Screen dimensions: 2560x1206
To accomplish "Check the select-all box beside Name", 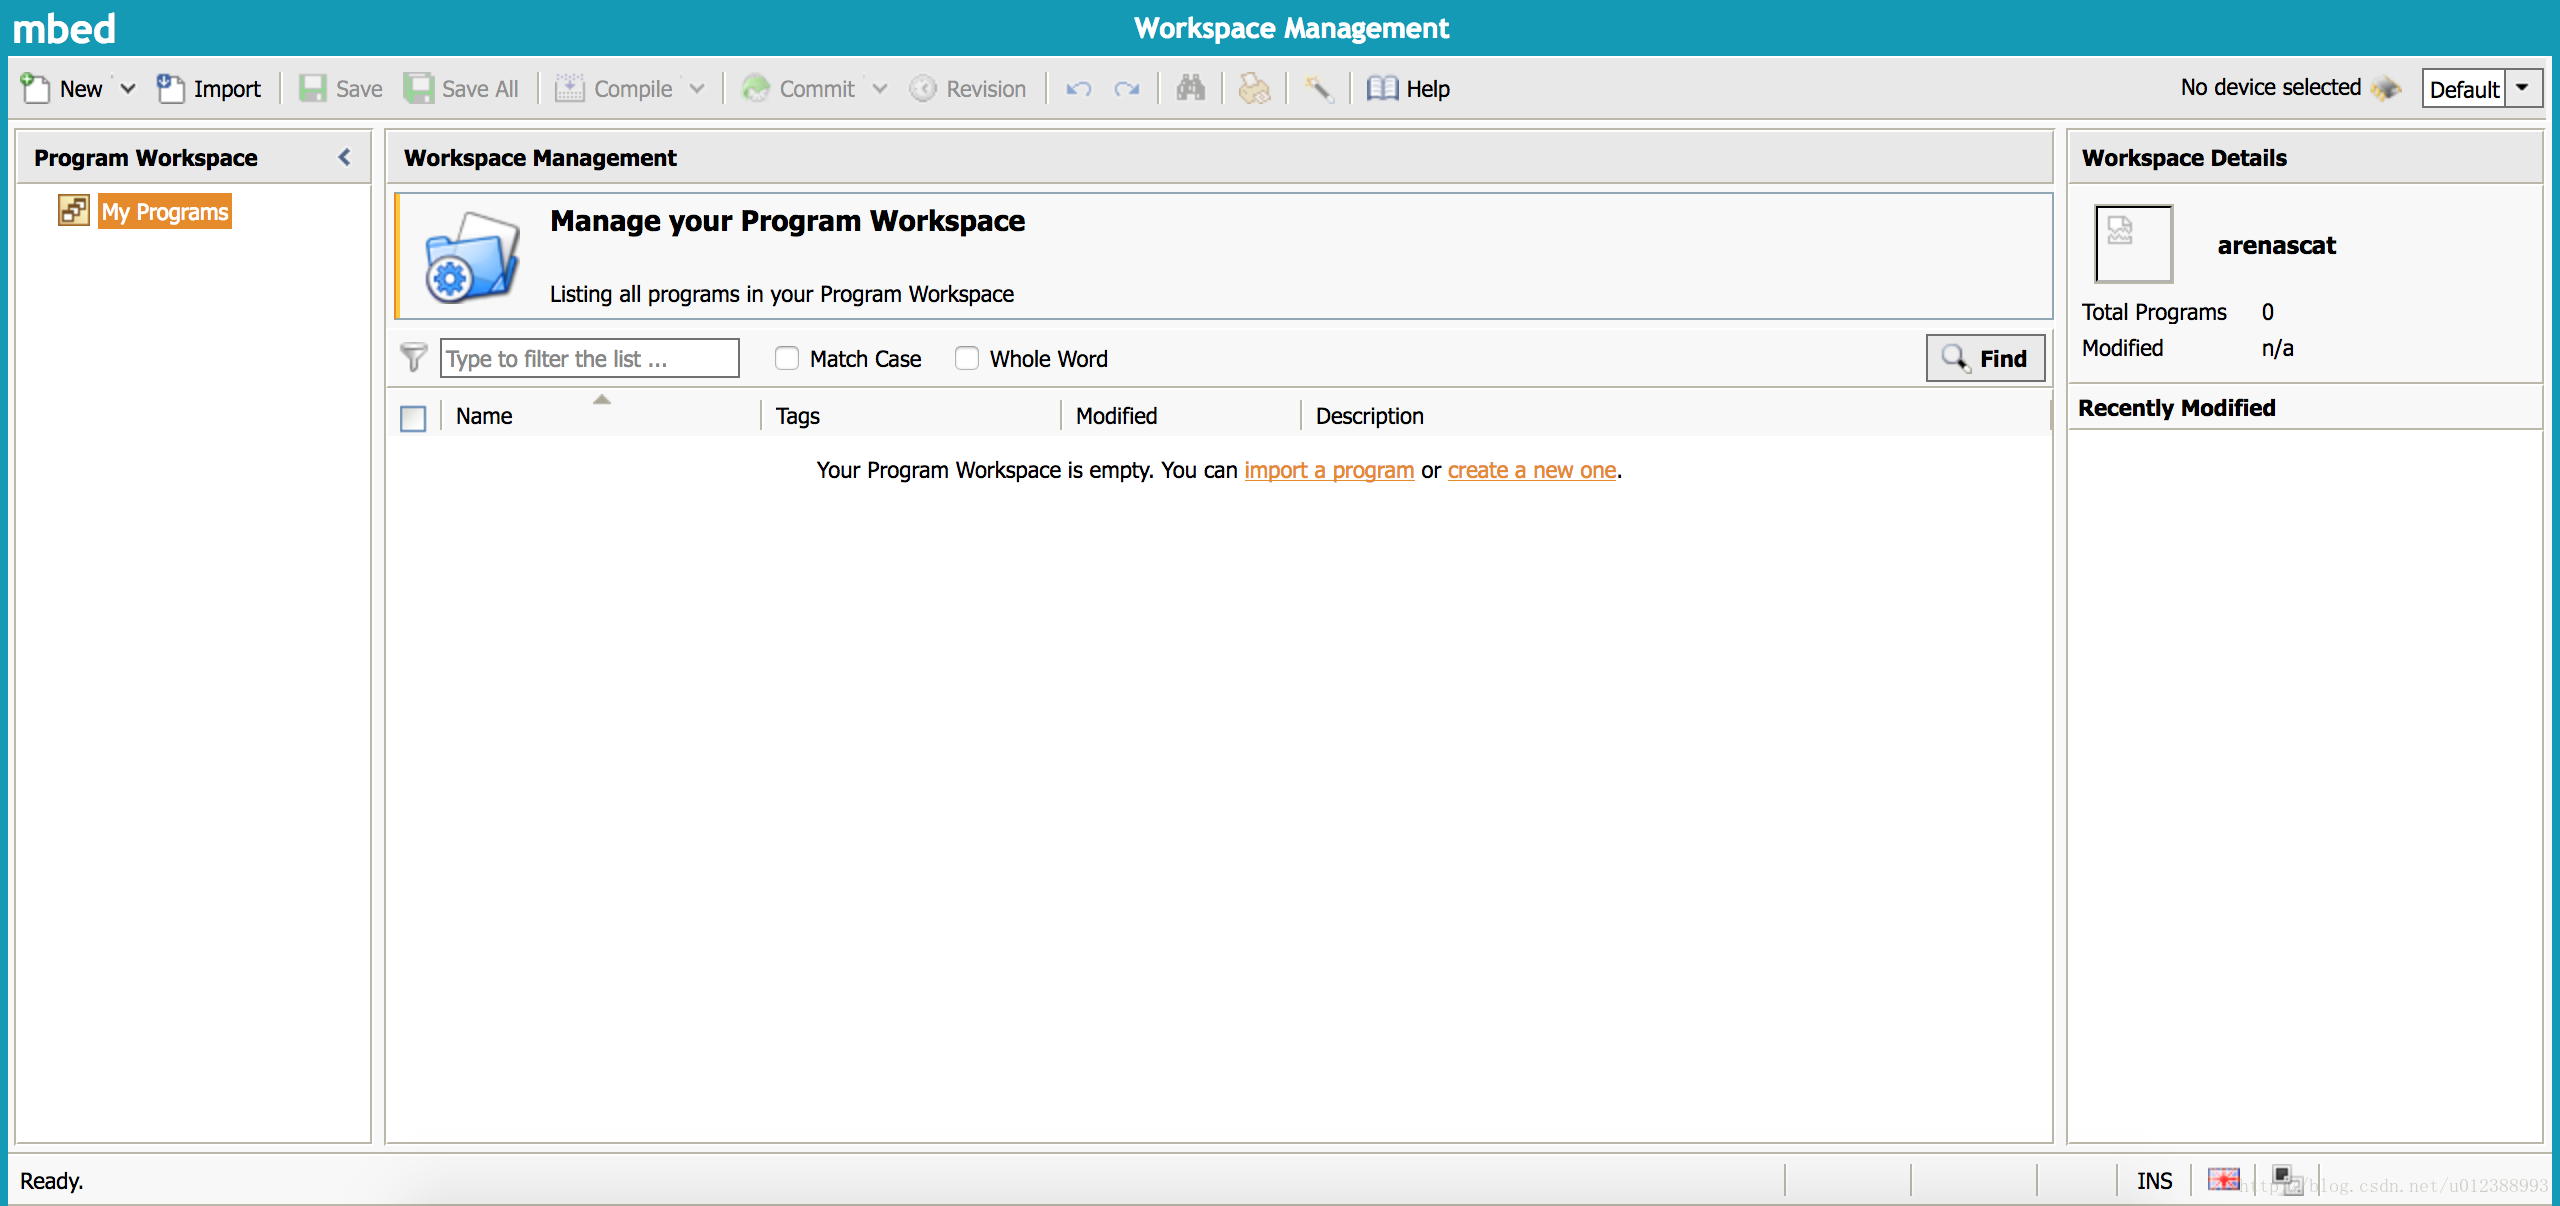I will tap(413, 417).
